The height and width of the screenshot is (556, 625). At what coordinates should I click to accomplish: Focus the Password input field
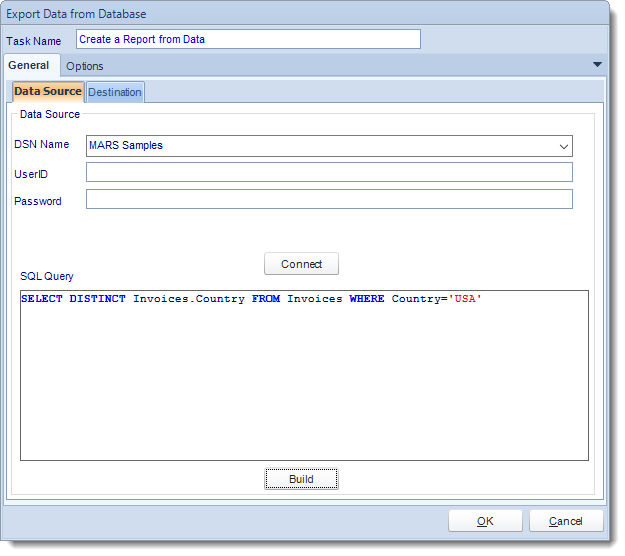point(329,199)
